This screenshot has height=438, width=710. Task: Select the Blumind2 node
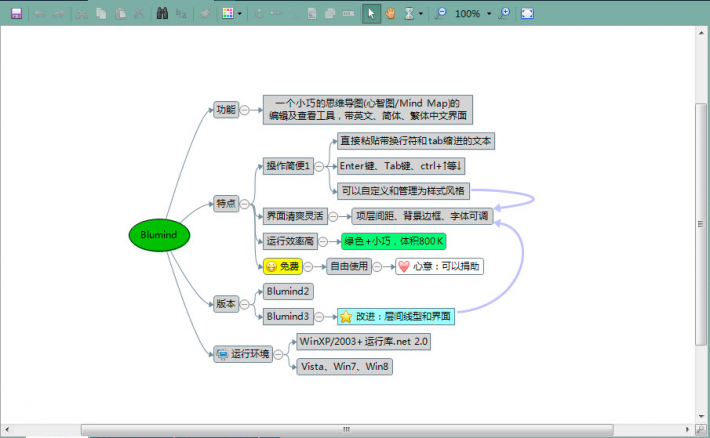coord(288,291)
